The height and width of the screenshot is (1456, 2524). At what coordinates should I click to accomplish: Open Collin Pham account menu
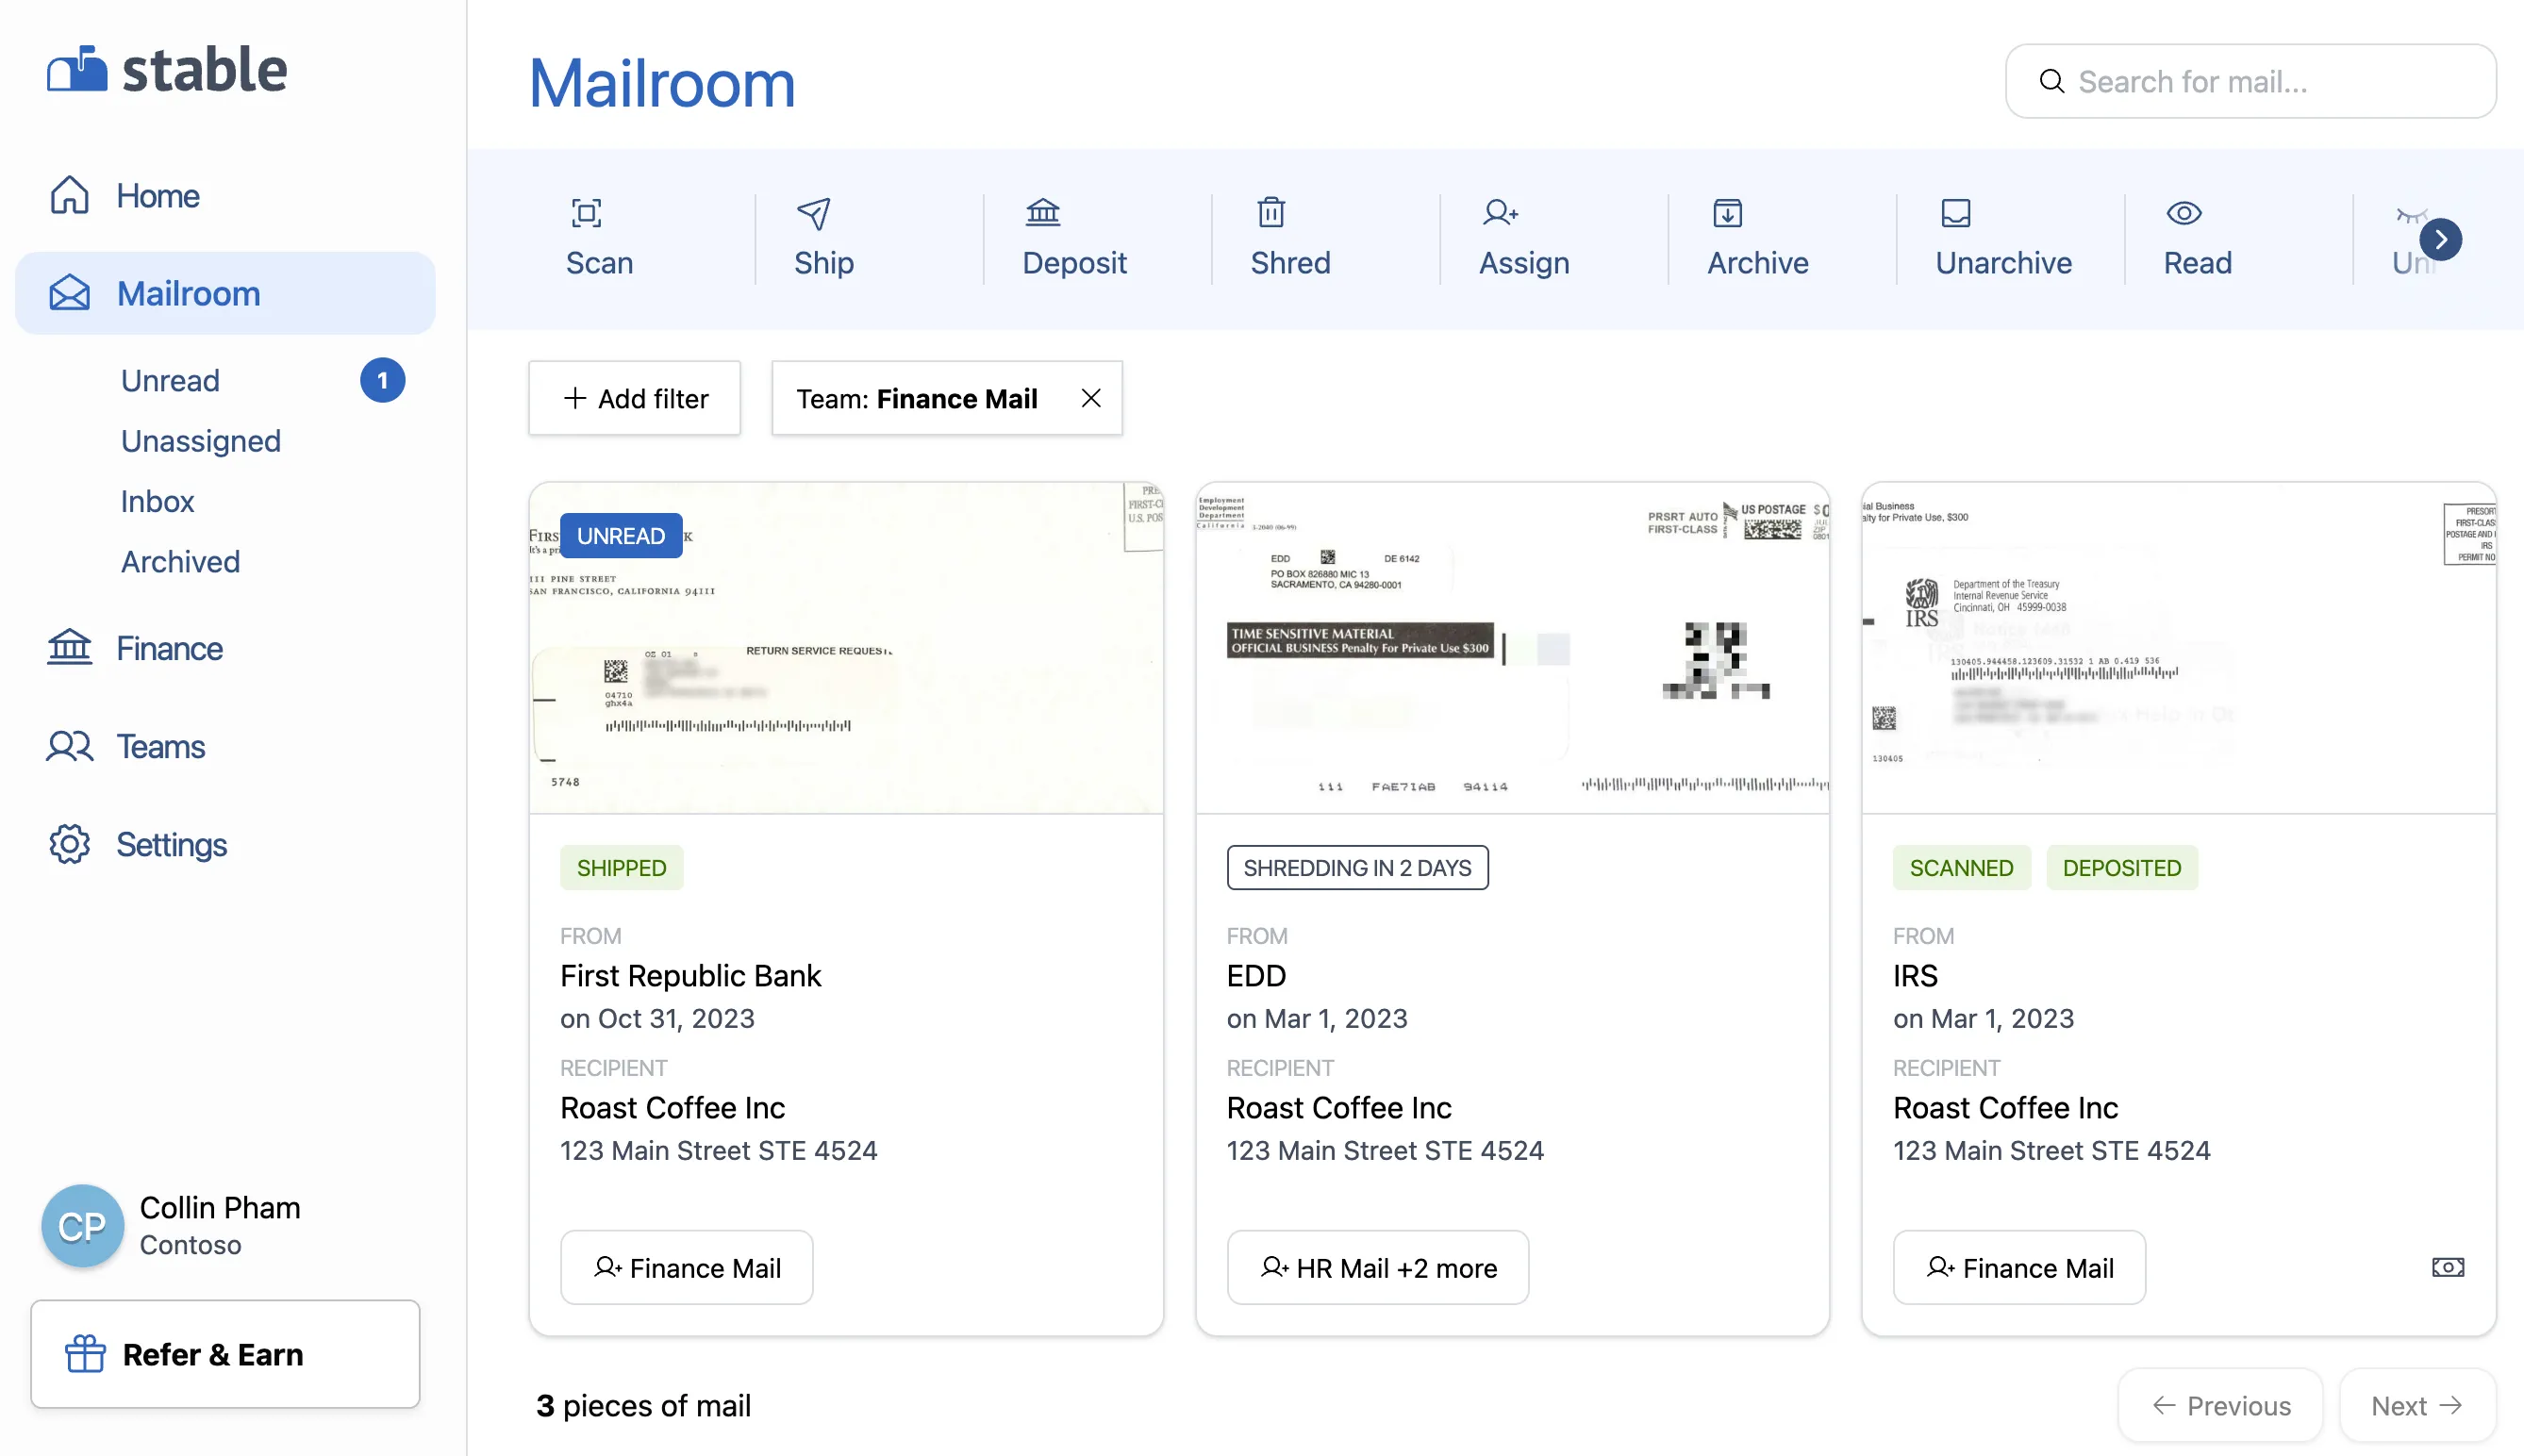[171, 1226]
